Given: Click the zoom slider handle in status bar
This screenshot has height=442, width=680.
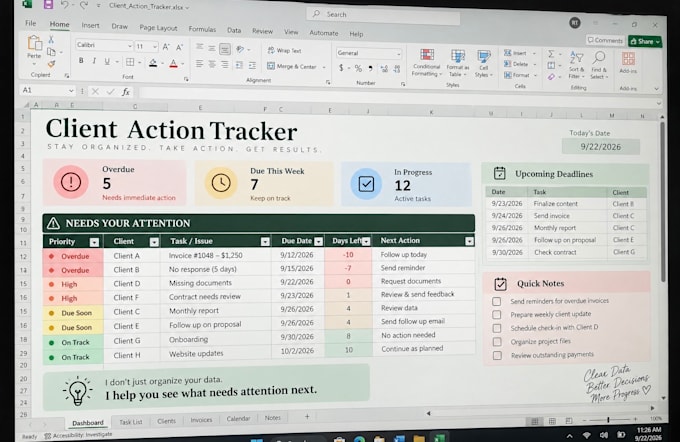Looking at the screenshot, I should pyautogui.click(x=608, y=419).
